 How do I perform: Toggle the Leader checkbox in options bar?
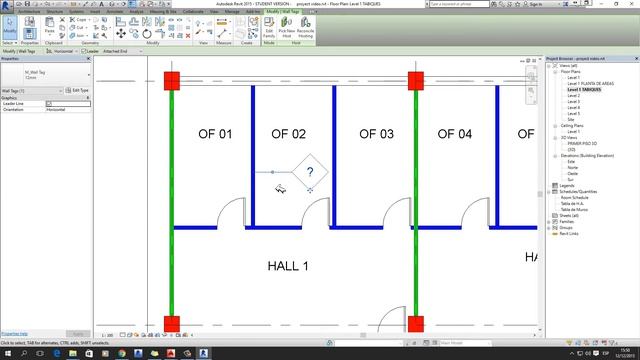[x=84, y=51]
